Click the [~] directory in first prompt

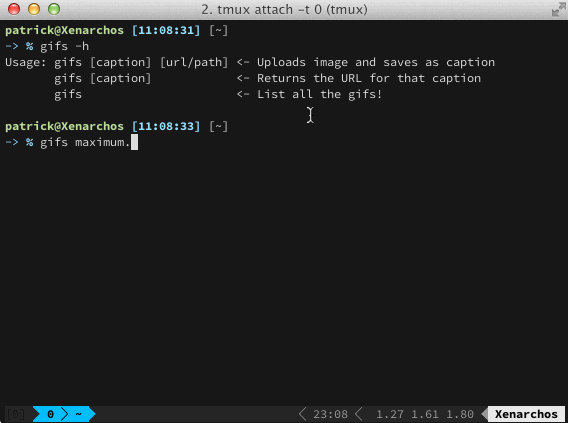click(x=218, y=30)
